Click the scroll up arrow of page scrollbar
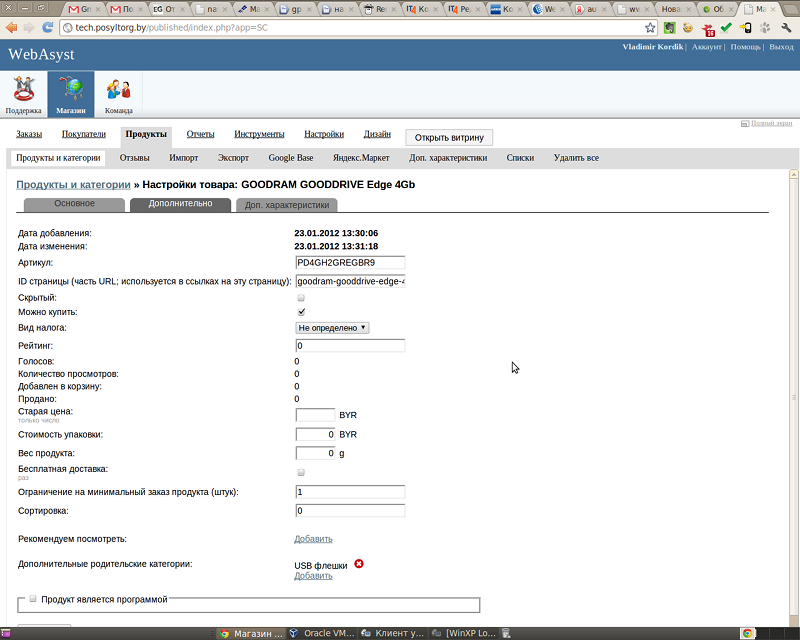800x640 pixels. 793,175
